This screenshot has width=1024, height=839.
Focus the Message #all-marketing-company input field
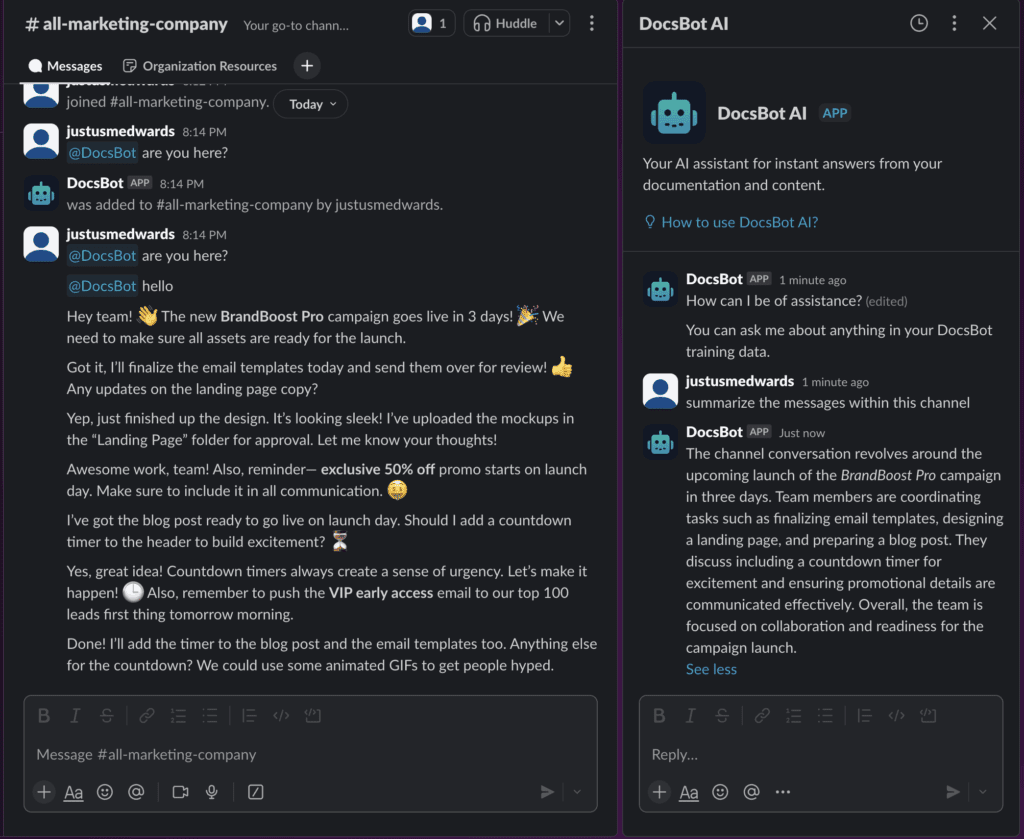[x=300, y=754]
